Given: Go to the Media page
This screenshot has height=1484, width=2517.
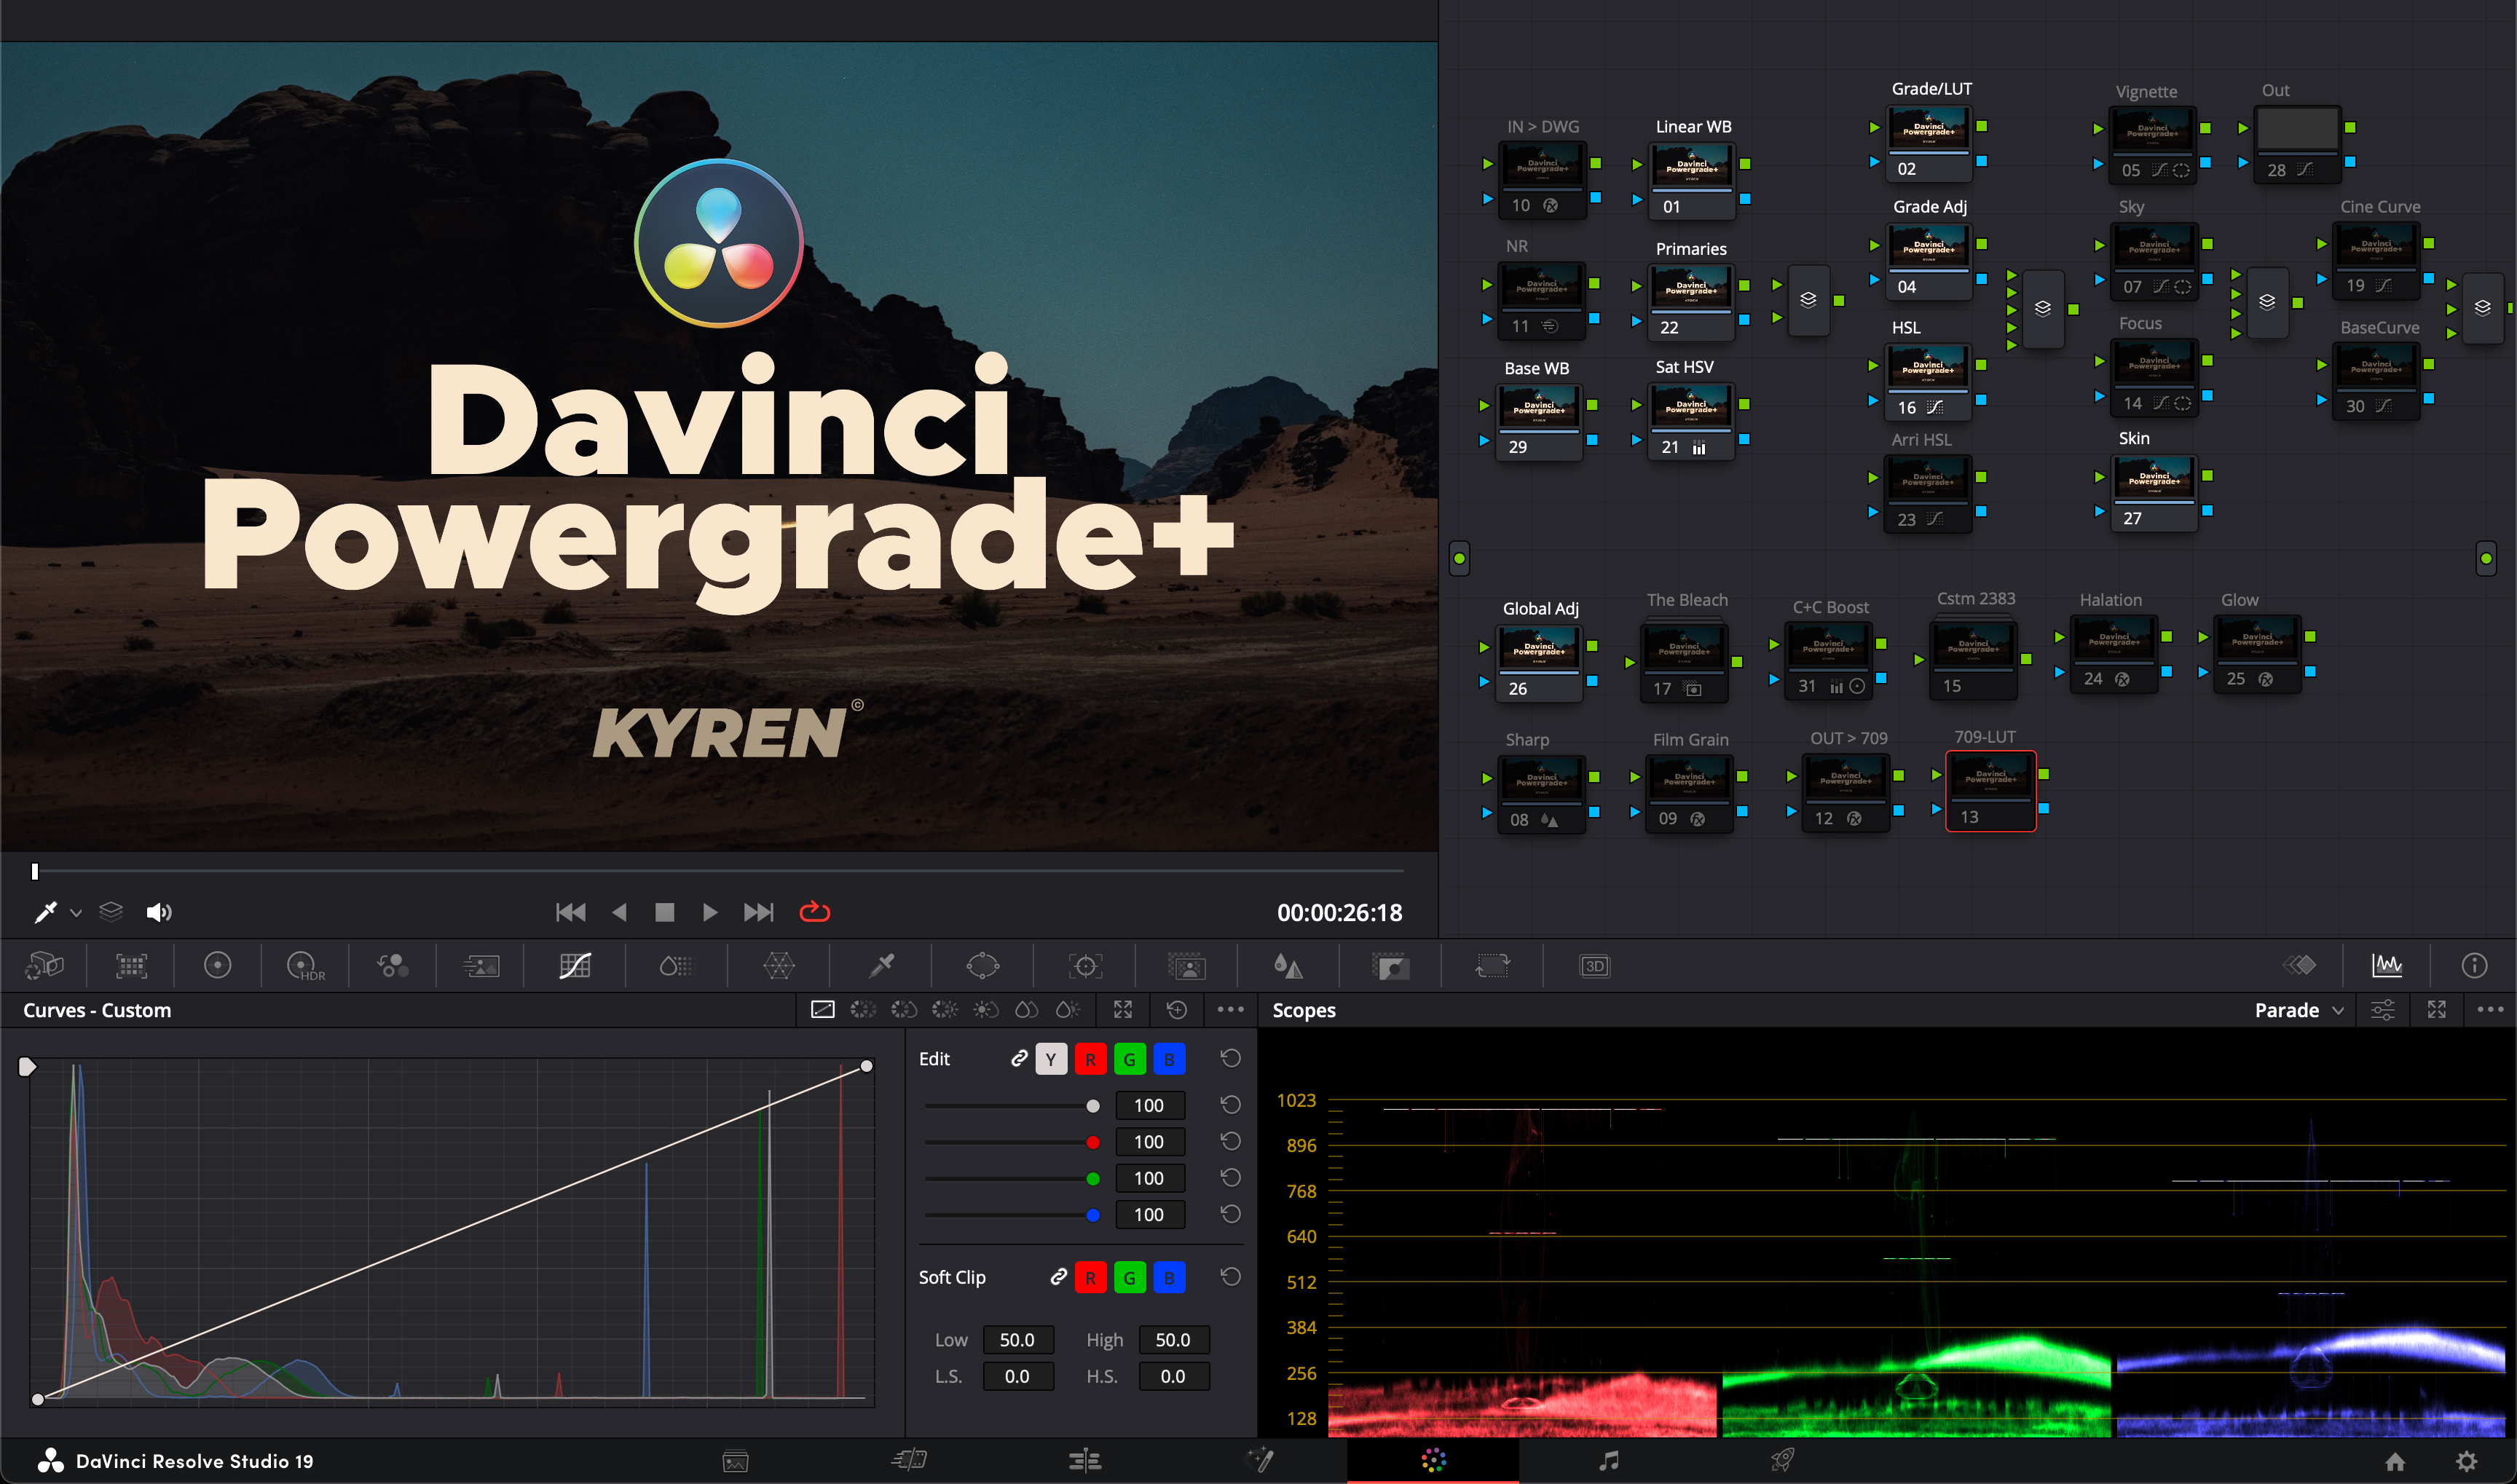Looking at the screenshot, I should pos(735,1461).
